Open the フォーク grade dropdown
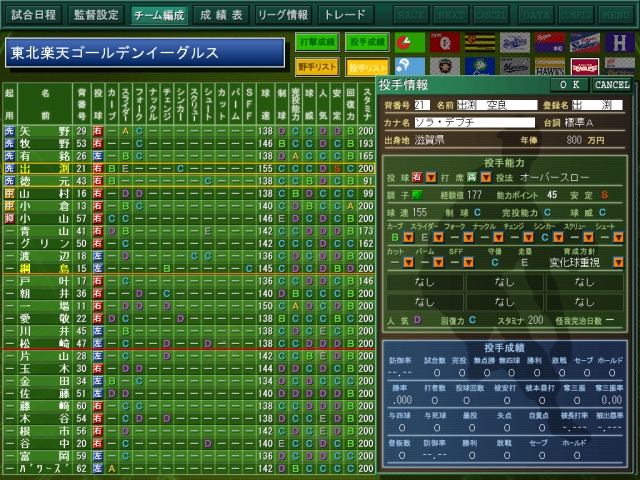Viewport: 640px width, 480px height. click(468, 237)
